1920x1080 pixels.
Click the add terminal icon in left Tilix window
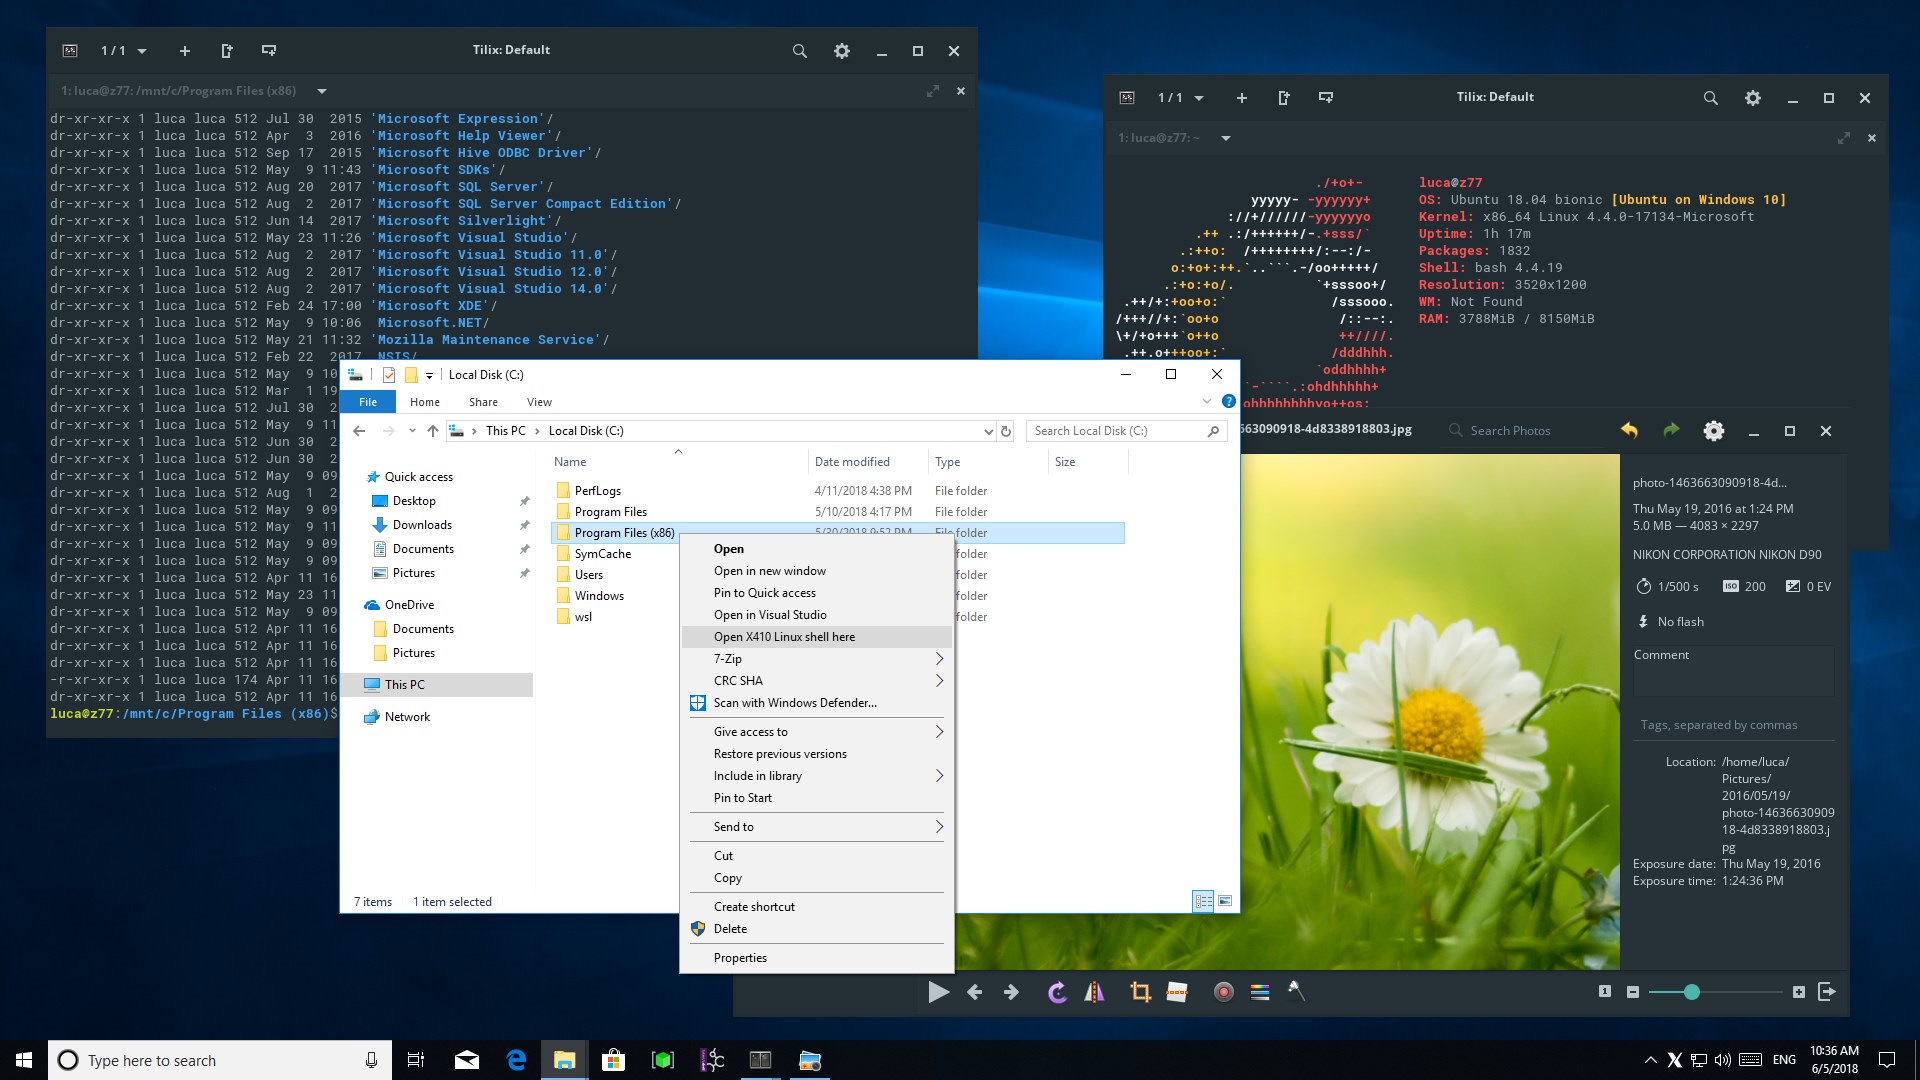[184, 51]
